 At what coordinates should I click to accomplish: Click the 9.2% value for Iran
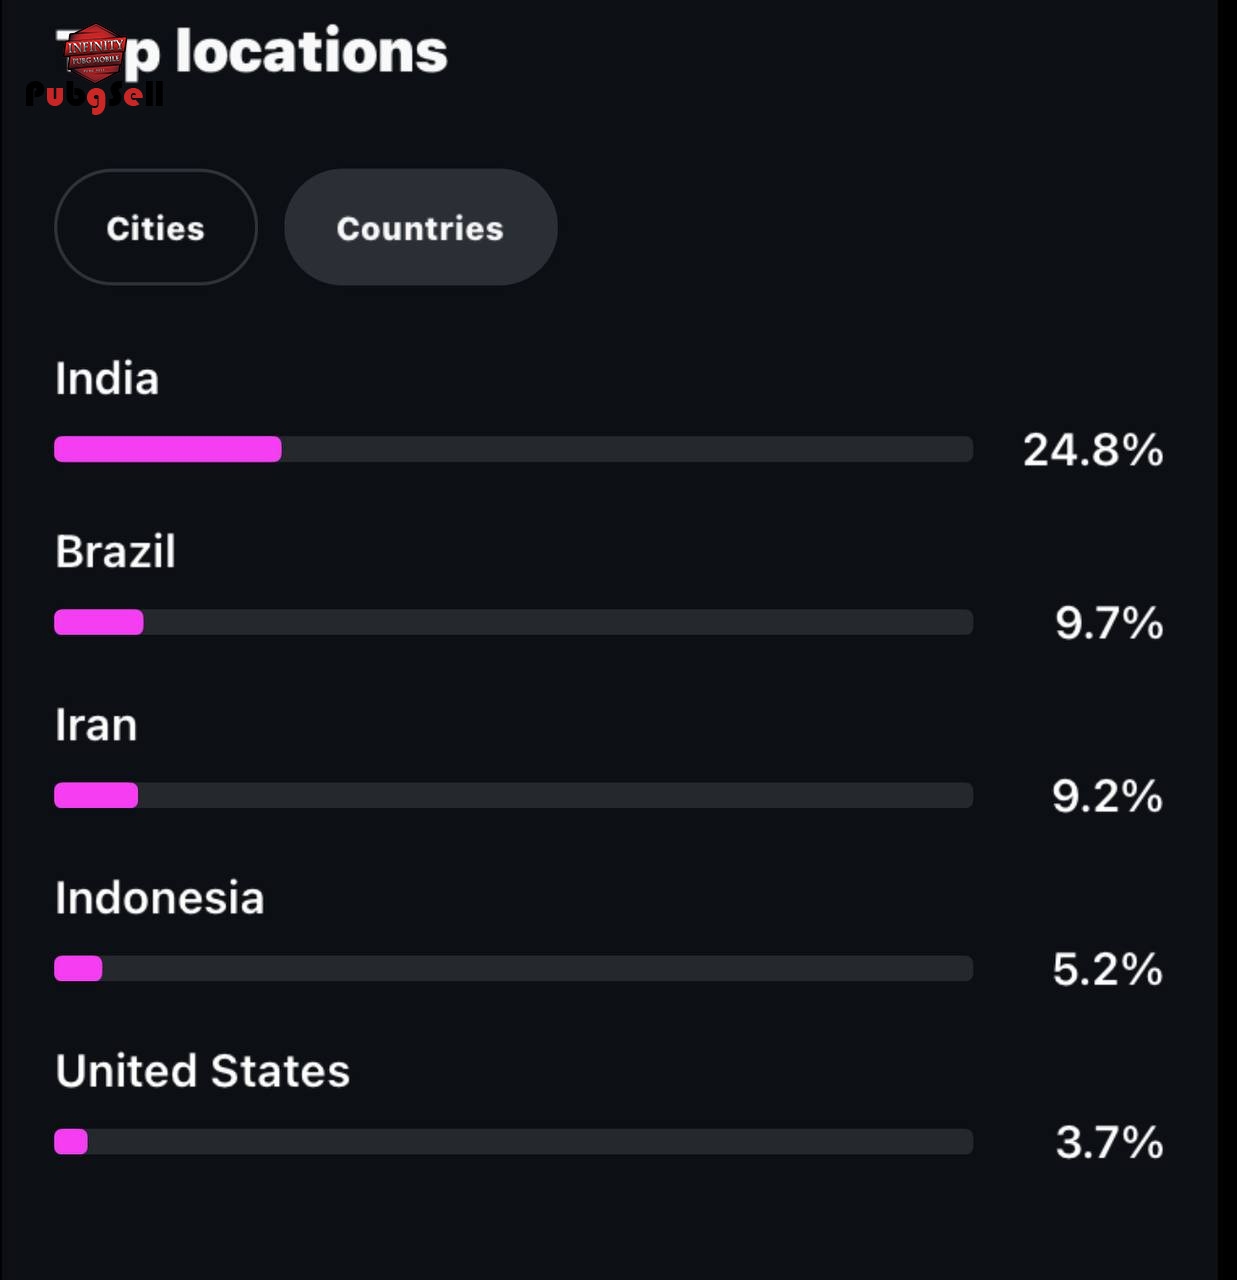[x=1108, y=796]
